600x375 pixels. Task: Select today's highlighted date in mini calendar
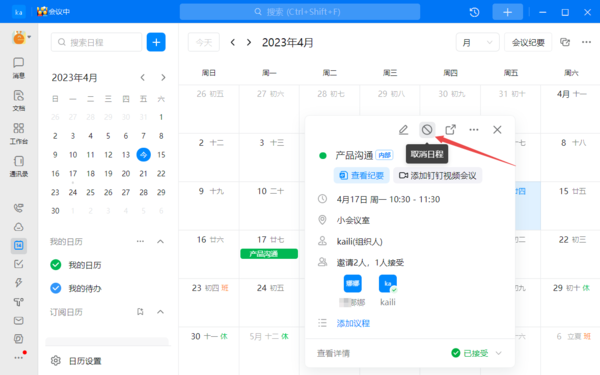coord(143,155)
